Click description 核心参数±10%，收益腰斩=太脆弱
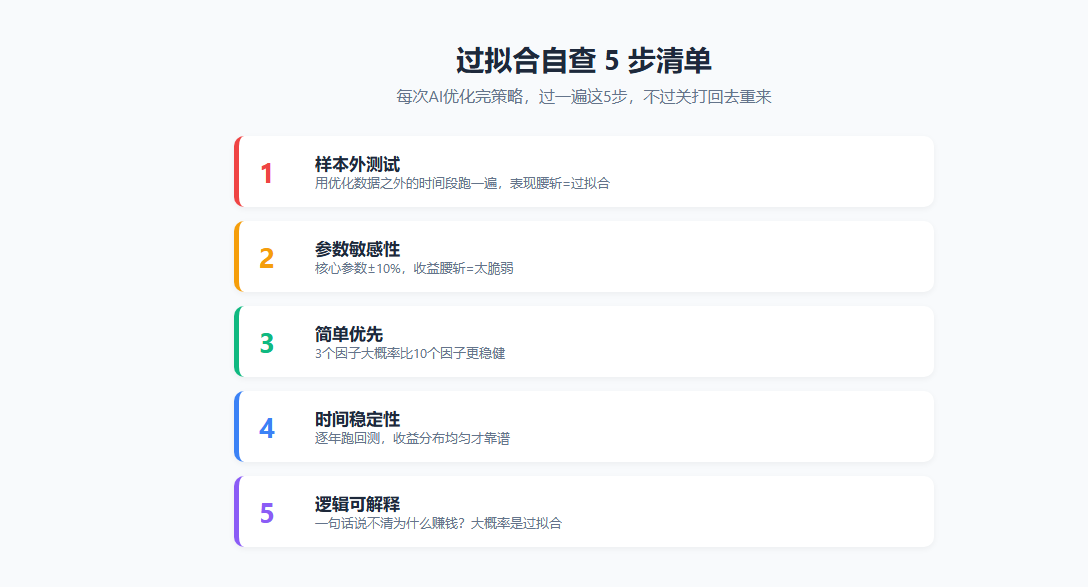Viewport: 1088px width, 587px height. 414,268
